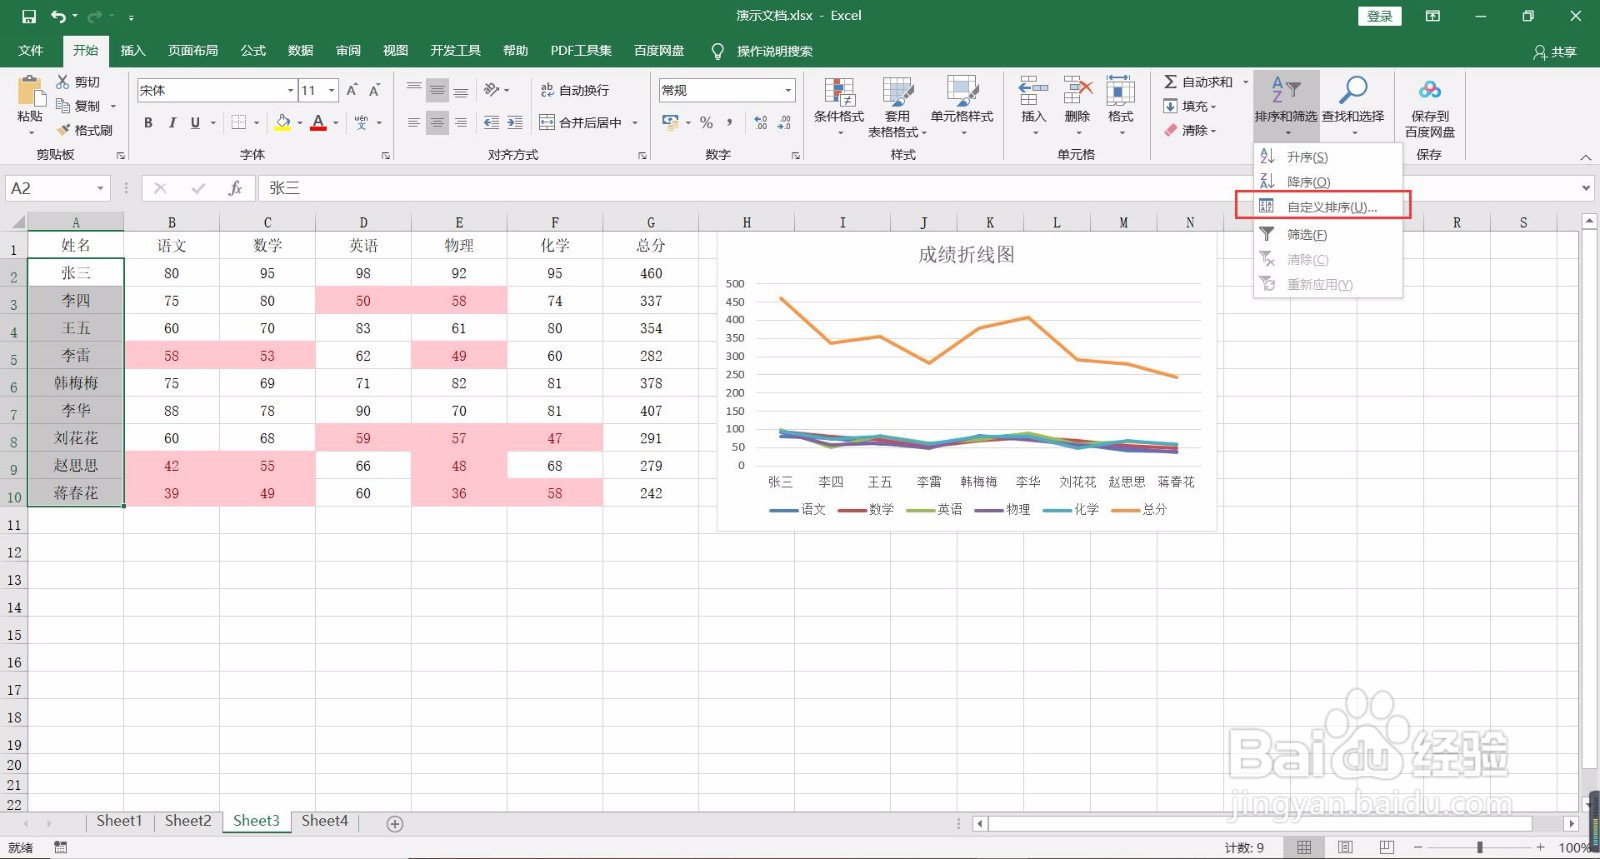Image resolution: width=1600 pixels, height=859 pixels.
Task: Toggle align left
Action: (x=414, y=122)
